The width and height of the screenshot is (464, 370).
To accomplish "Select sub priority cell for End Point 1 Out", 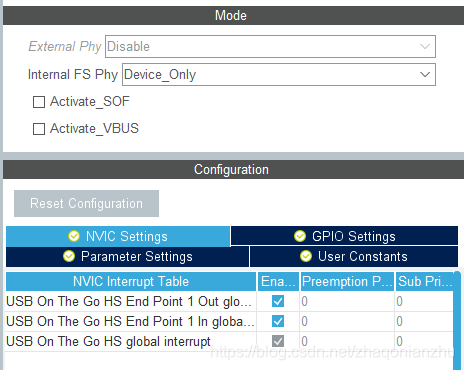I will click(424, 301).
